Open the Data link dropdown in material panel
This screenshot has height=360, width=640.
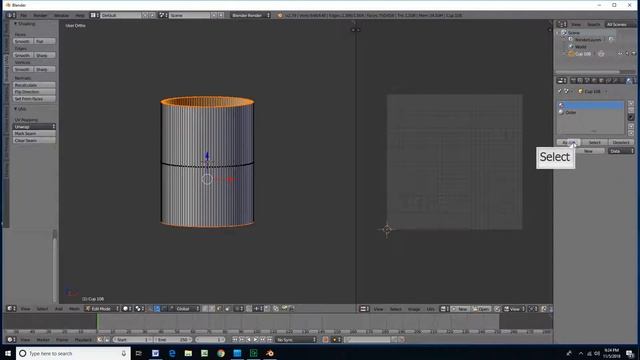[621, 151]
